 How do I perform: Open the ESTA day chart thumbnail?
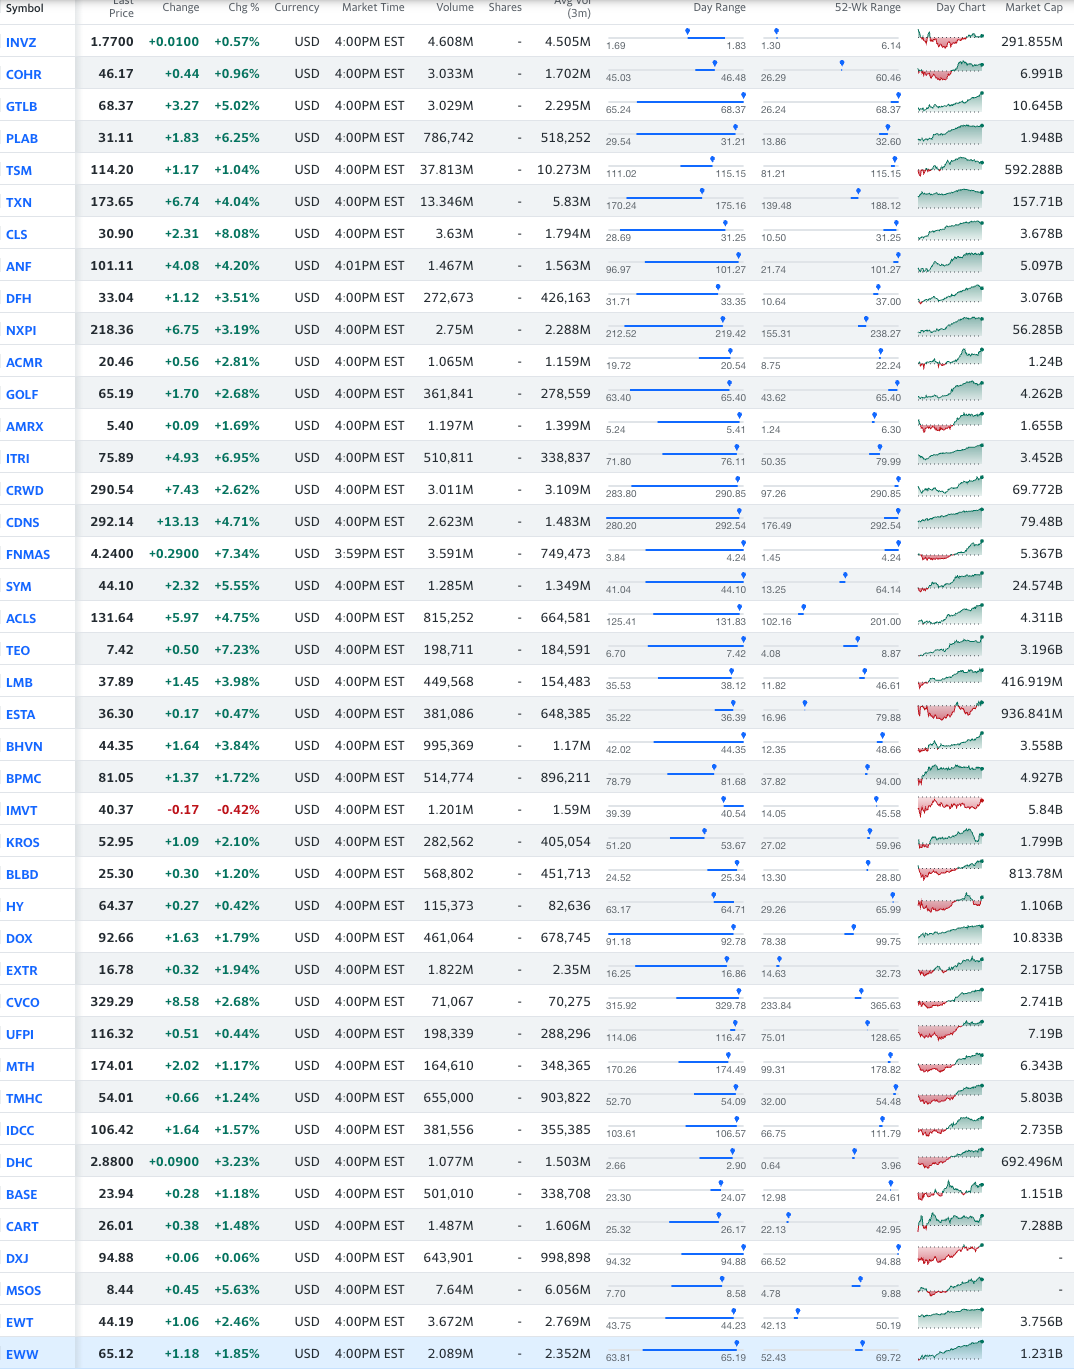click(x=951, y=713)
